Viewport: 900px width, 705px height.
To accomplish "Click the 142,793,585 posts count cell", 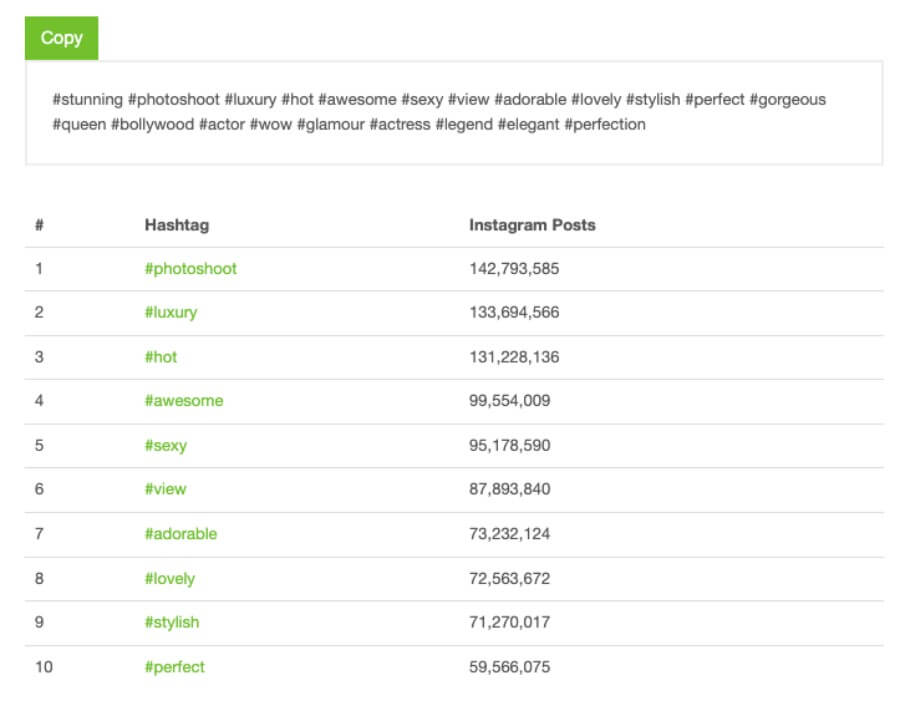I will (514, 269).
